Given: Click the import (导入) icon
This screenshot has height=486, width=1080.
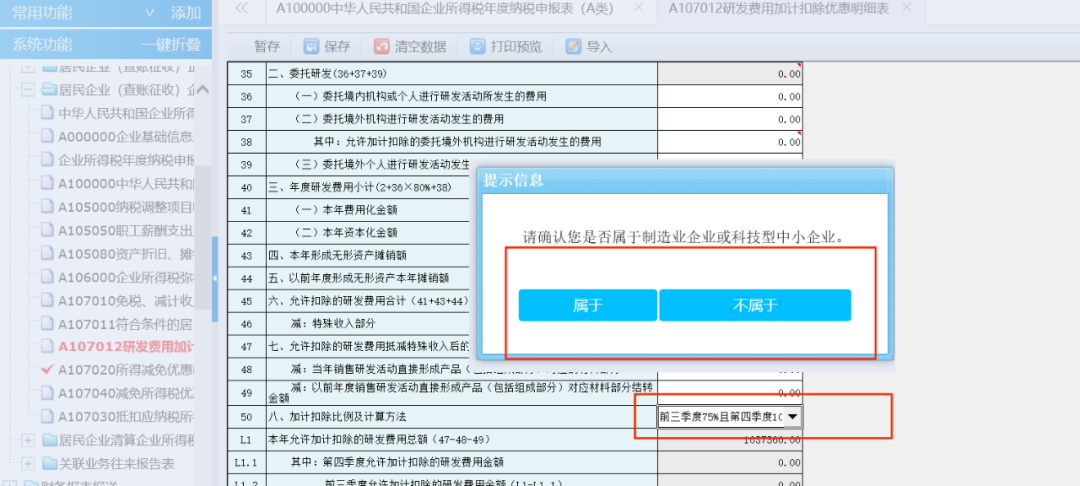Looking at the screenshot, I should pyautogui.click(x=573, y=46).
